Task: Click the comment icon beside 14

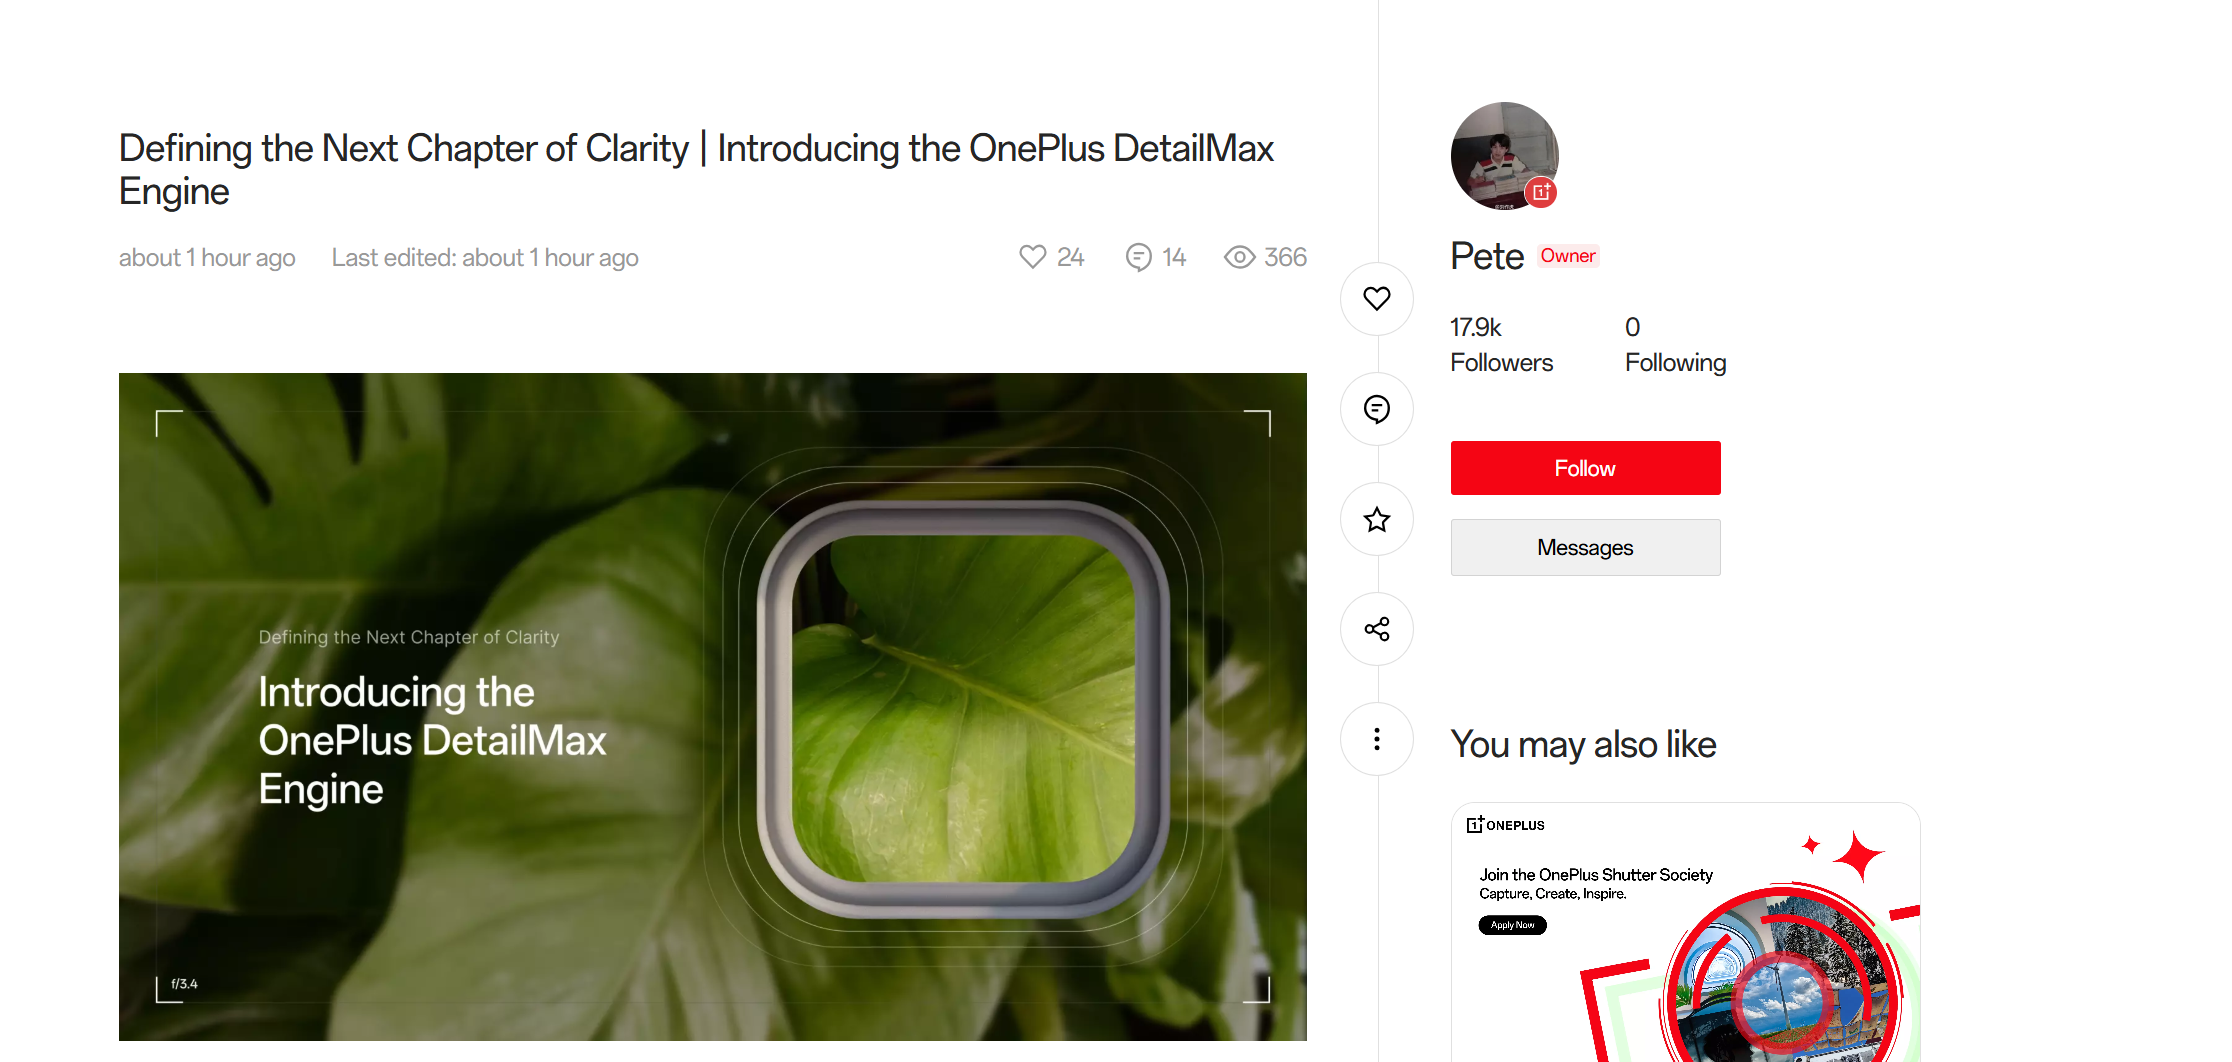Action: (1139, 257)
